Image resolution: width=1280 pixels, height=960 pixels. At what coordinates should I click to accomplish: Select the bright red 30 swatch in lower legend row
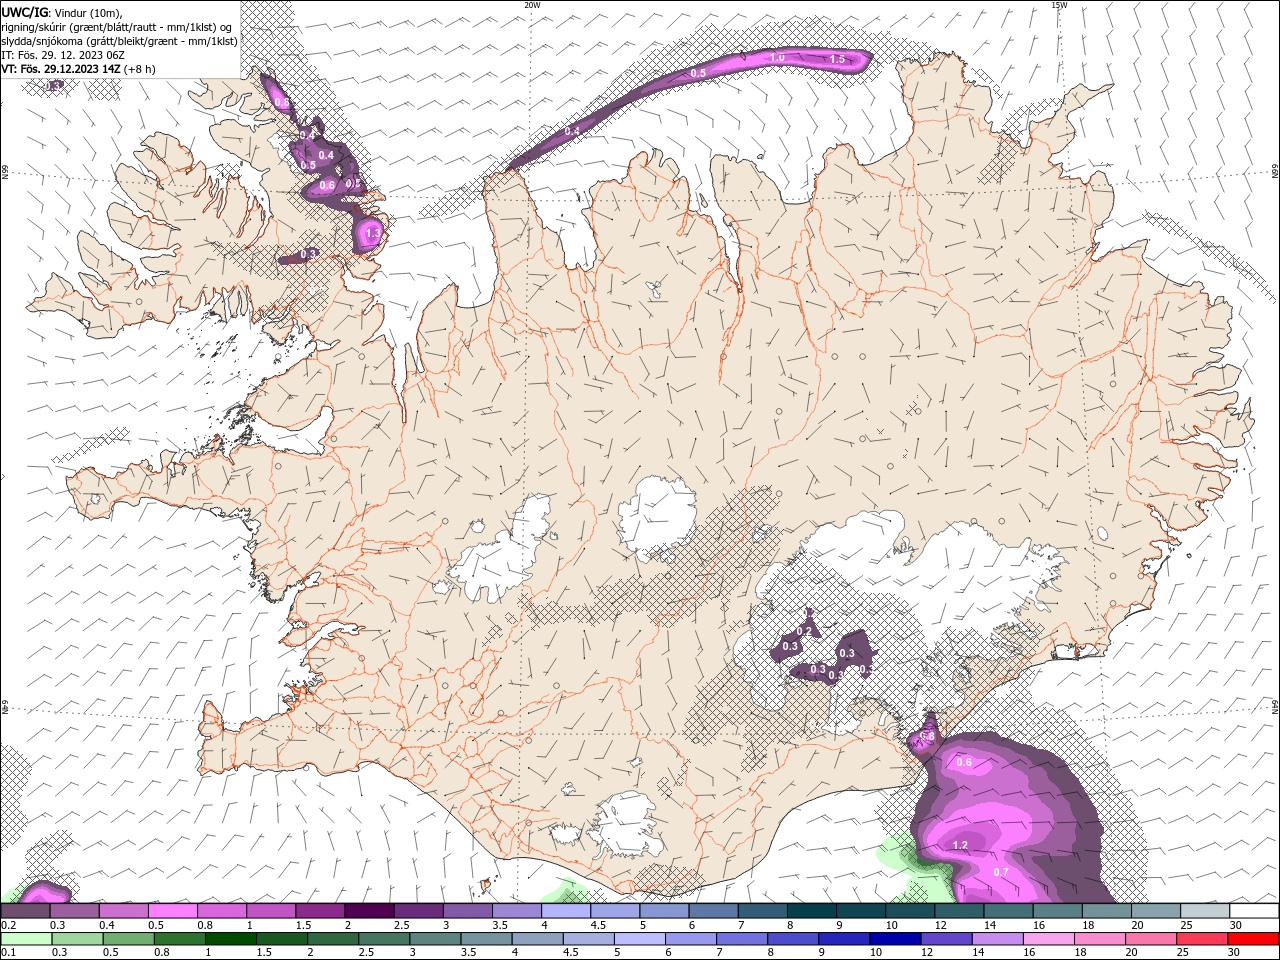point(1254,939)
